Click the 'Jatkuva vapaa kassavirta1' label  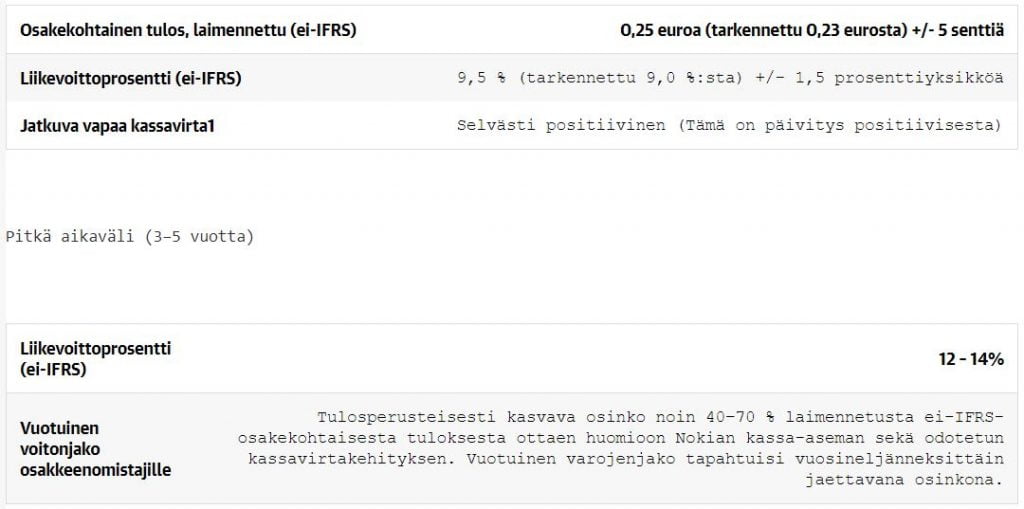(118, 126)
